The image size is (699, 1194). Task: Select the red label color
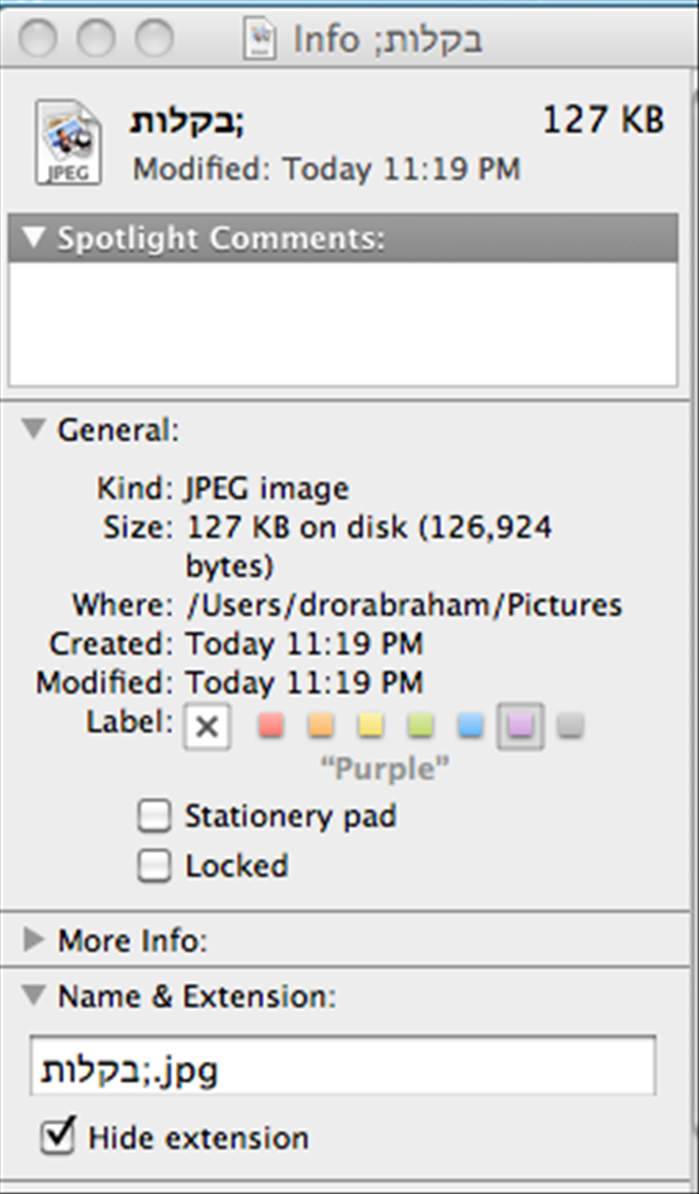(x=271, y=725)
